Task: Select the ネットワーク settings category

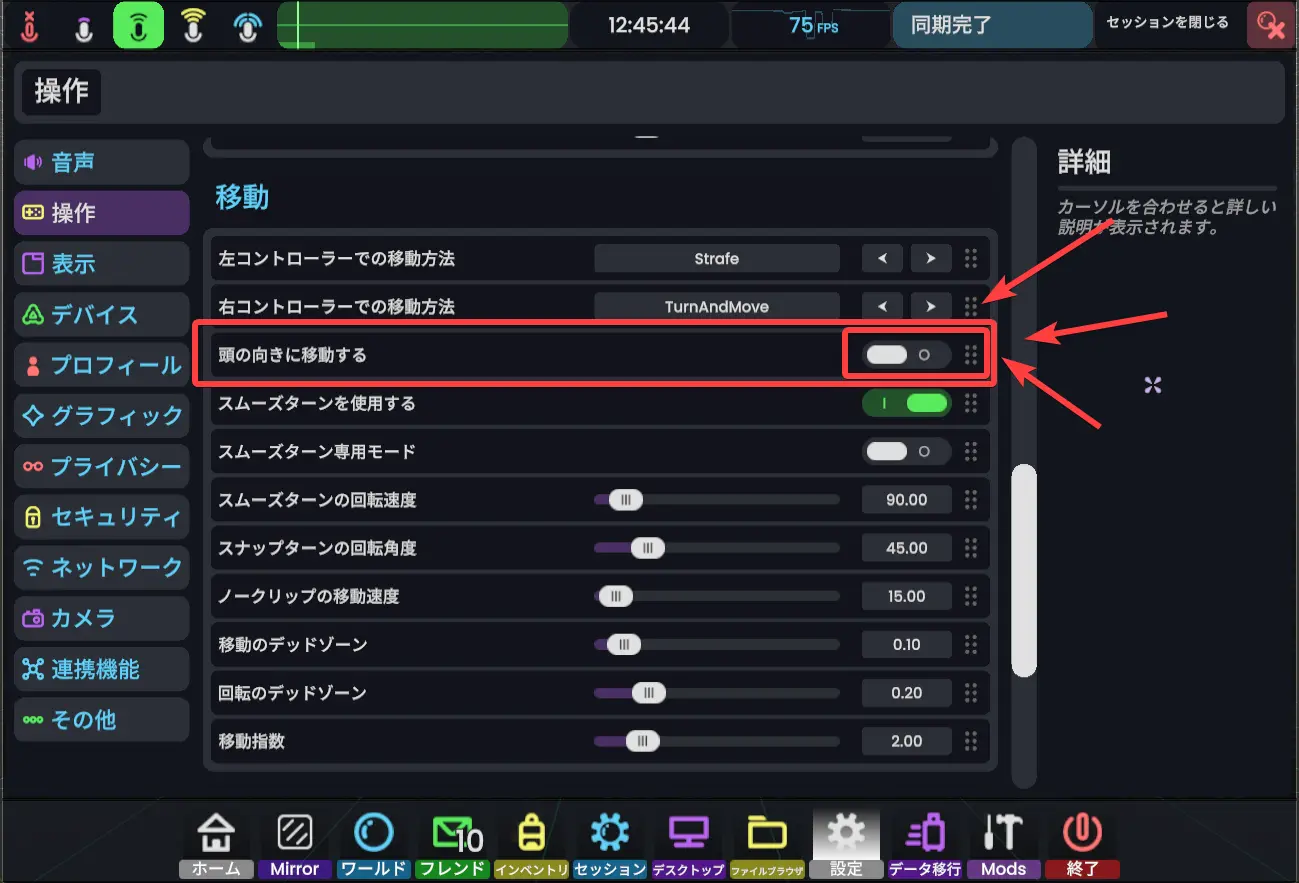Action: 101,567
